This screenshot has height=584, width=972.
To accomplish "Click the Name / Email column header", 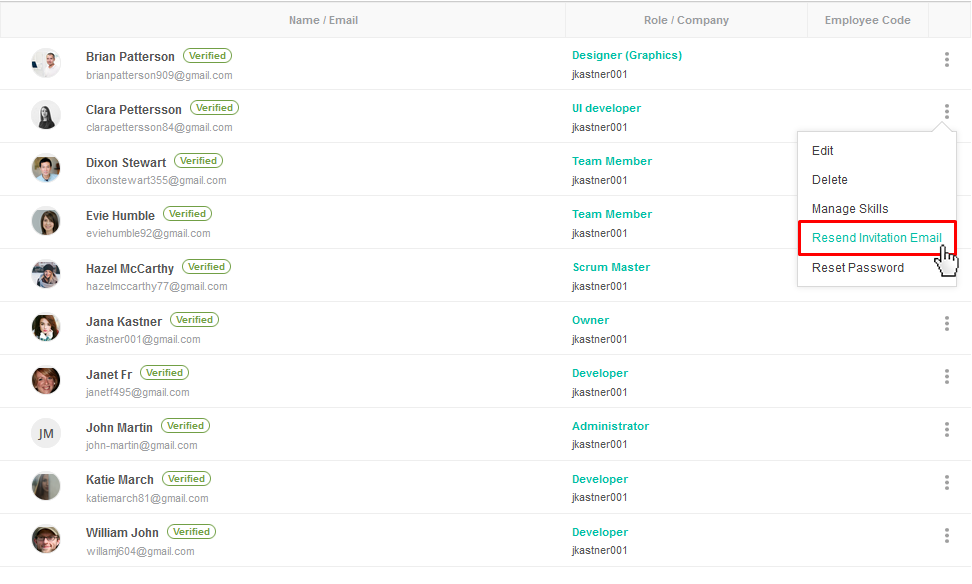I will click(323, 20).
